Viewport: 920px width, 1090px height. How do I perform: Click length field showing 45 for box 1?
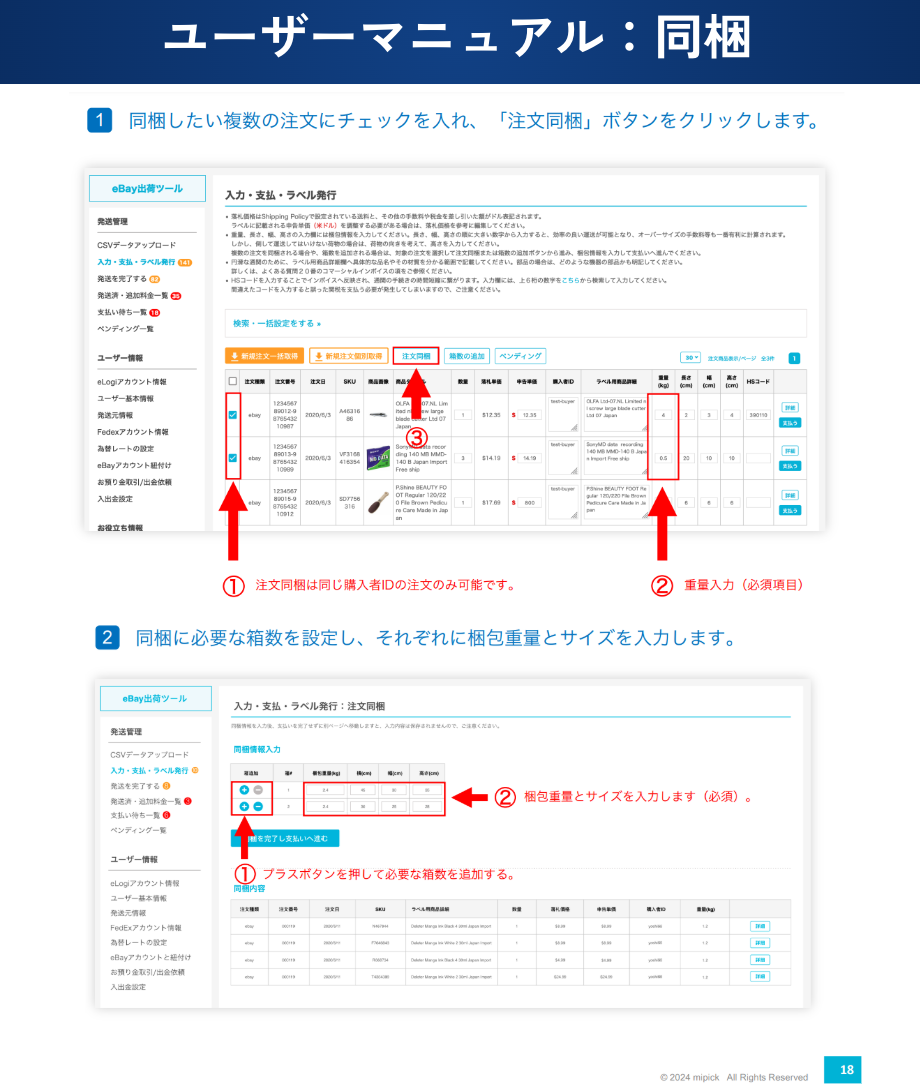(x=363, y=790)
